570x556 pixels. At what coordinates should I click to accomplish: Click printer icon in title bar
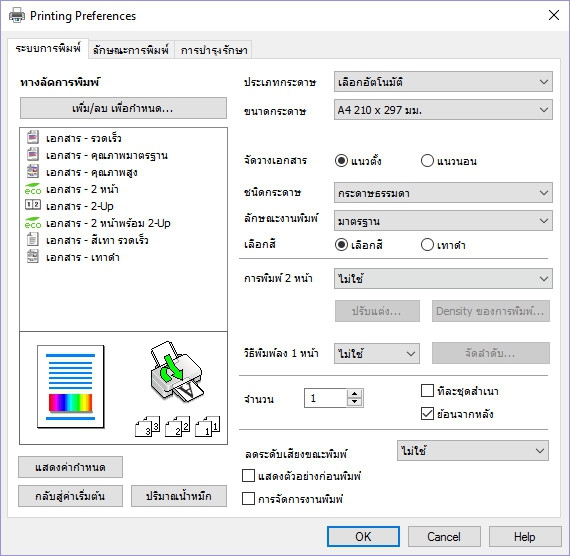(x=17, y=16)
